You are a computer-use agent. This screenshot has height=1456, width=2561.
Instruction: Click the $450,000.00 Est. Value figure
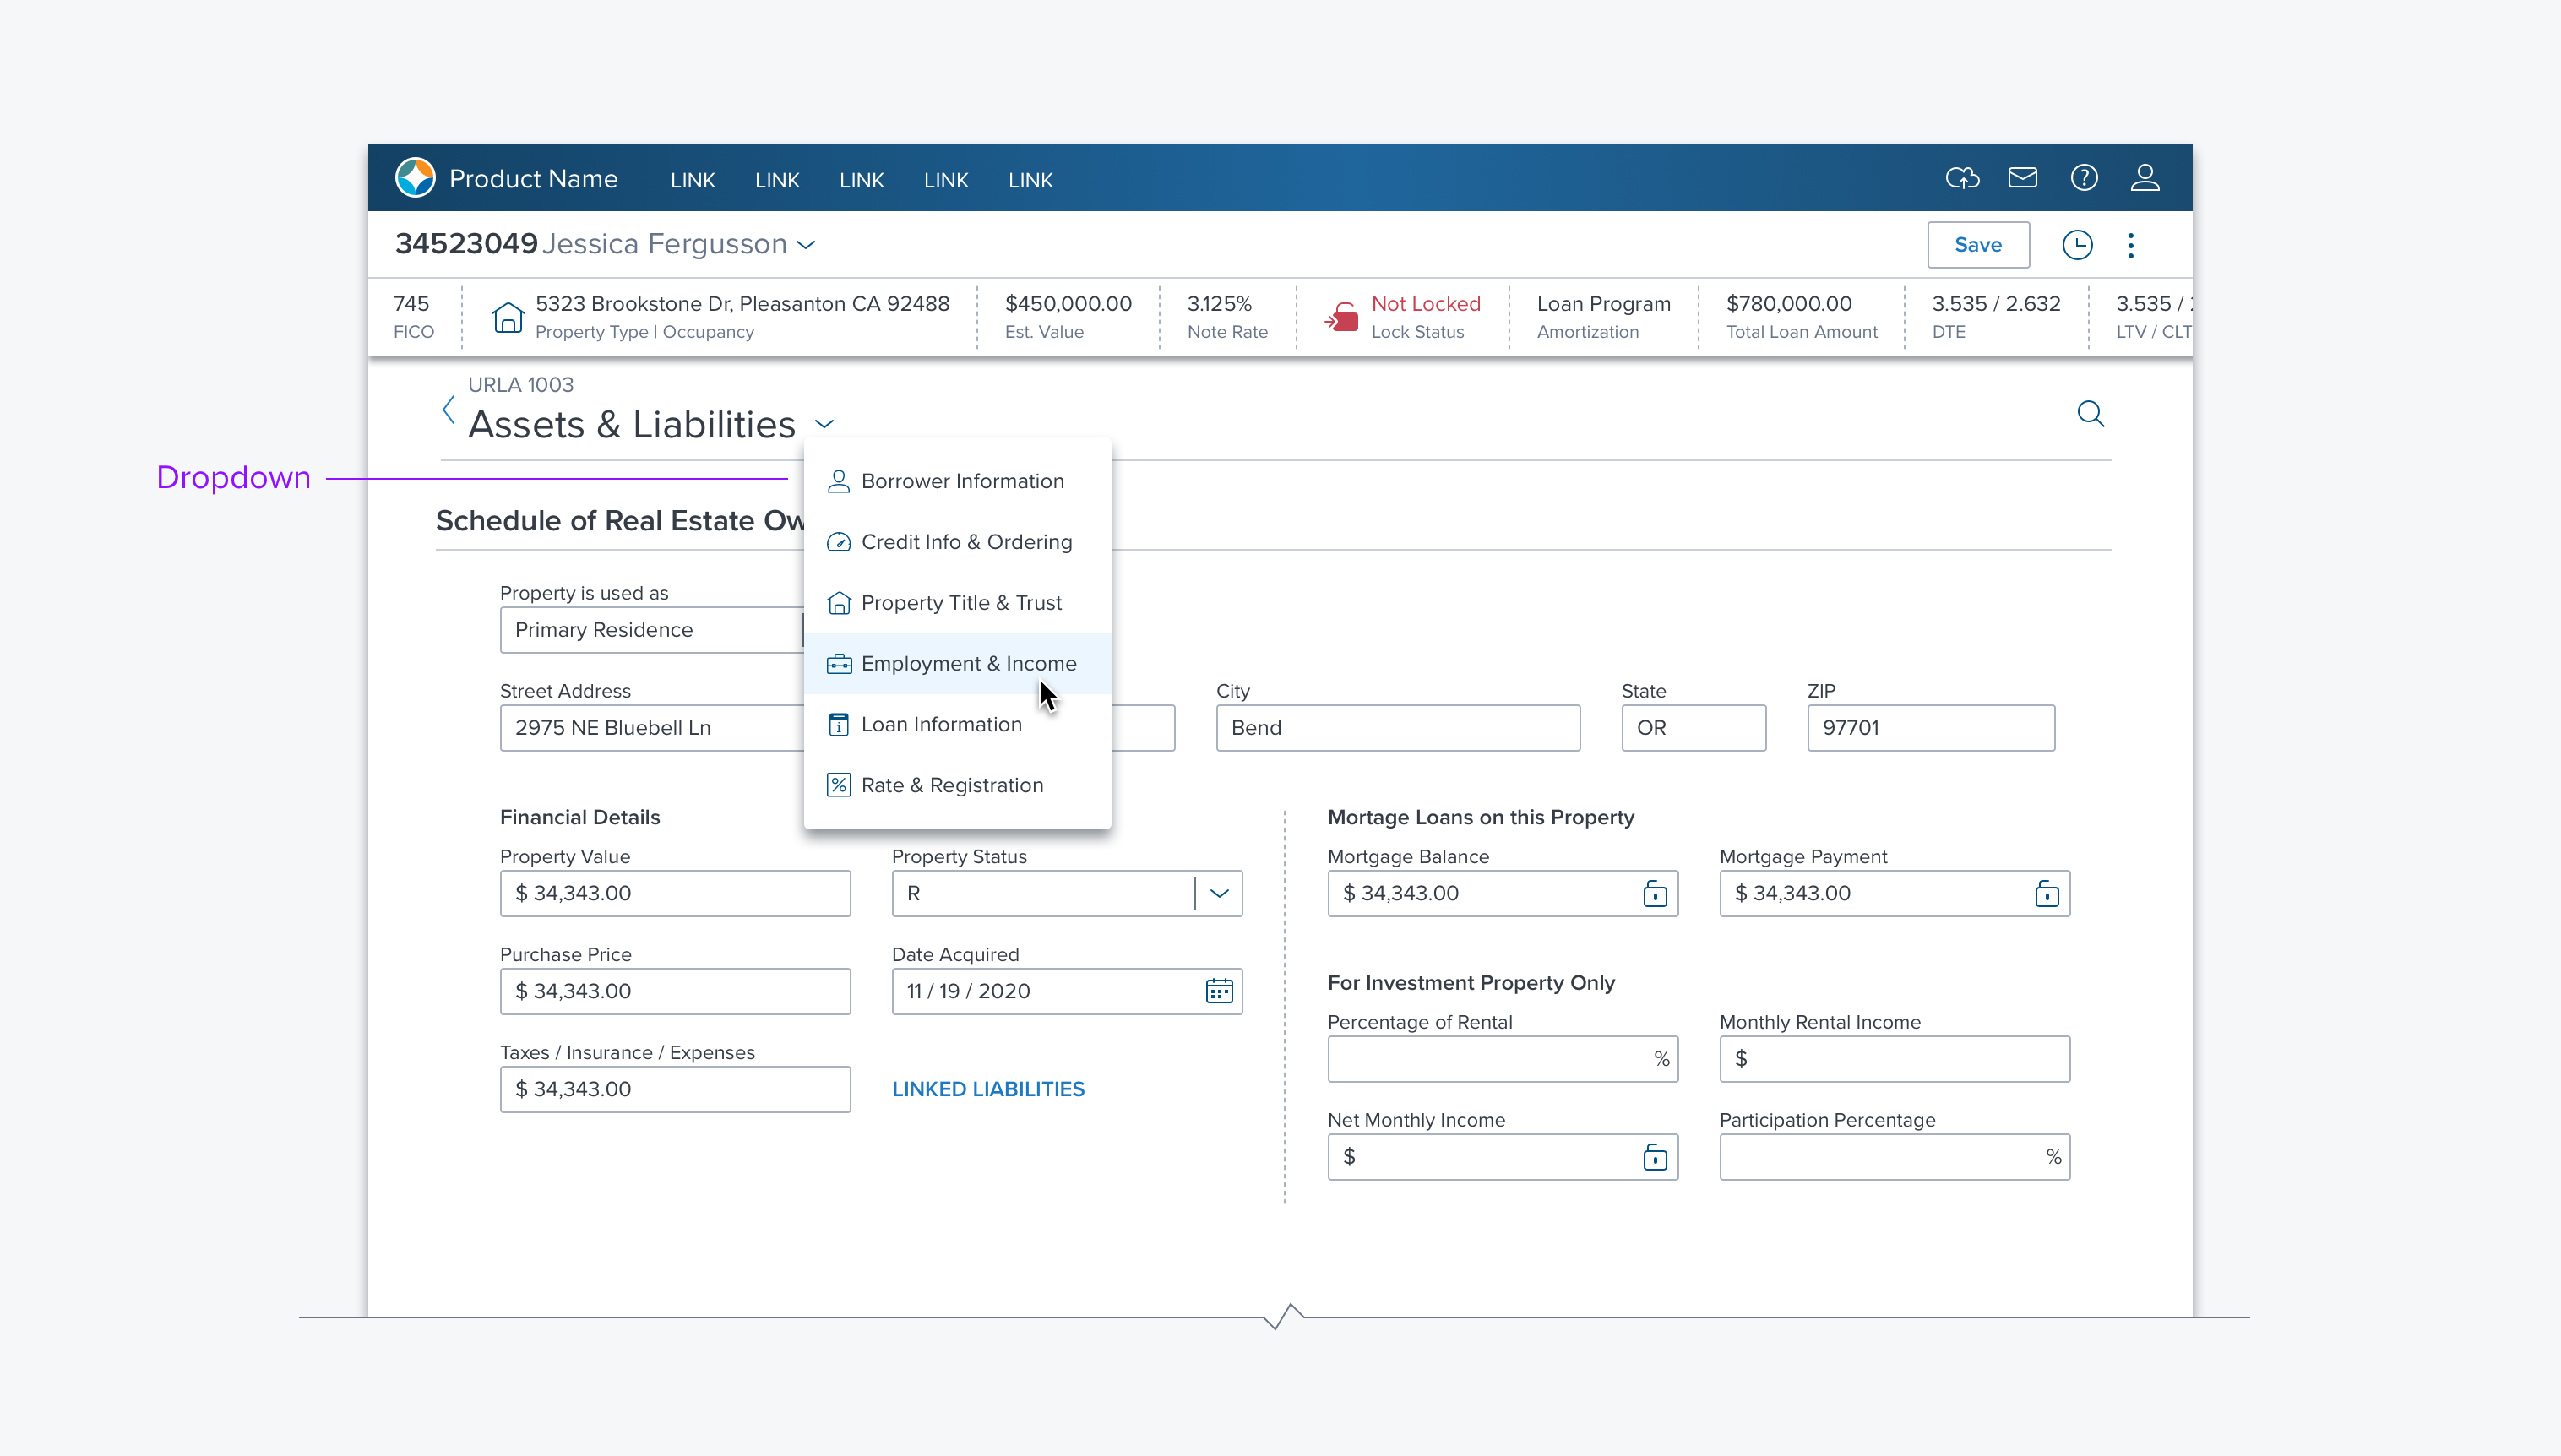click(x=1068, y=304)
